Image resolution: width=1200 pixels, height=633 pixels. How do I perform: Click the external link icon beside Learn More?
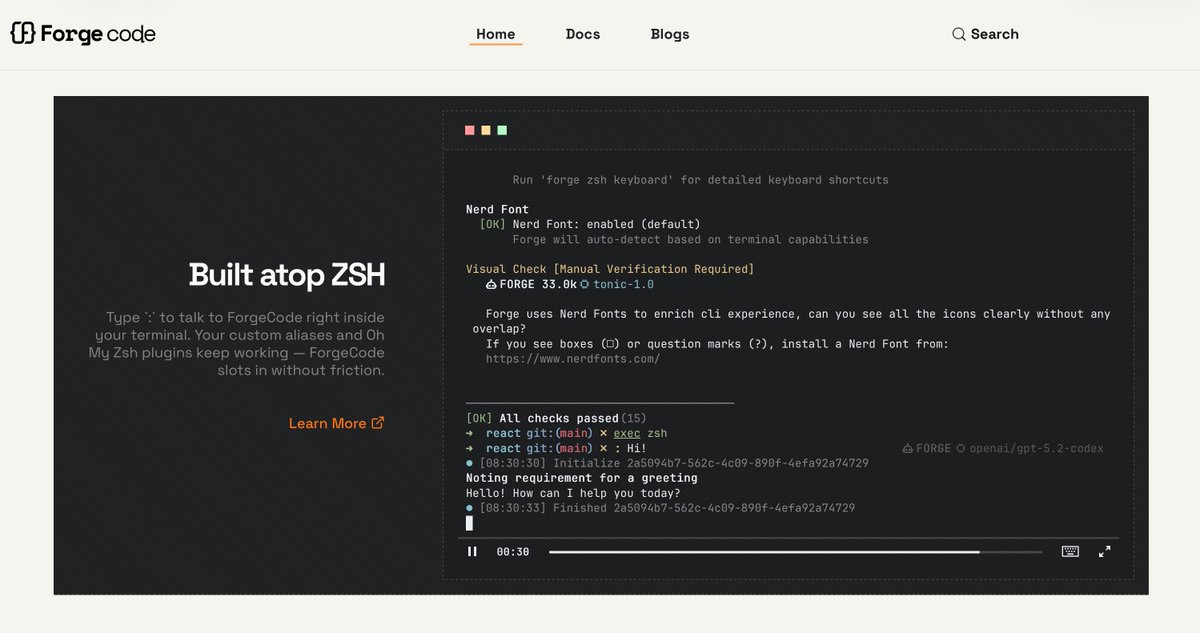378,423
